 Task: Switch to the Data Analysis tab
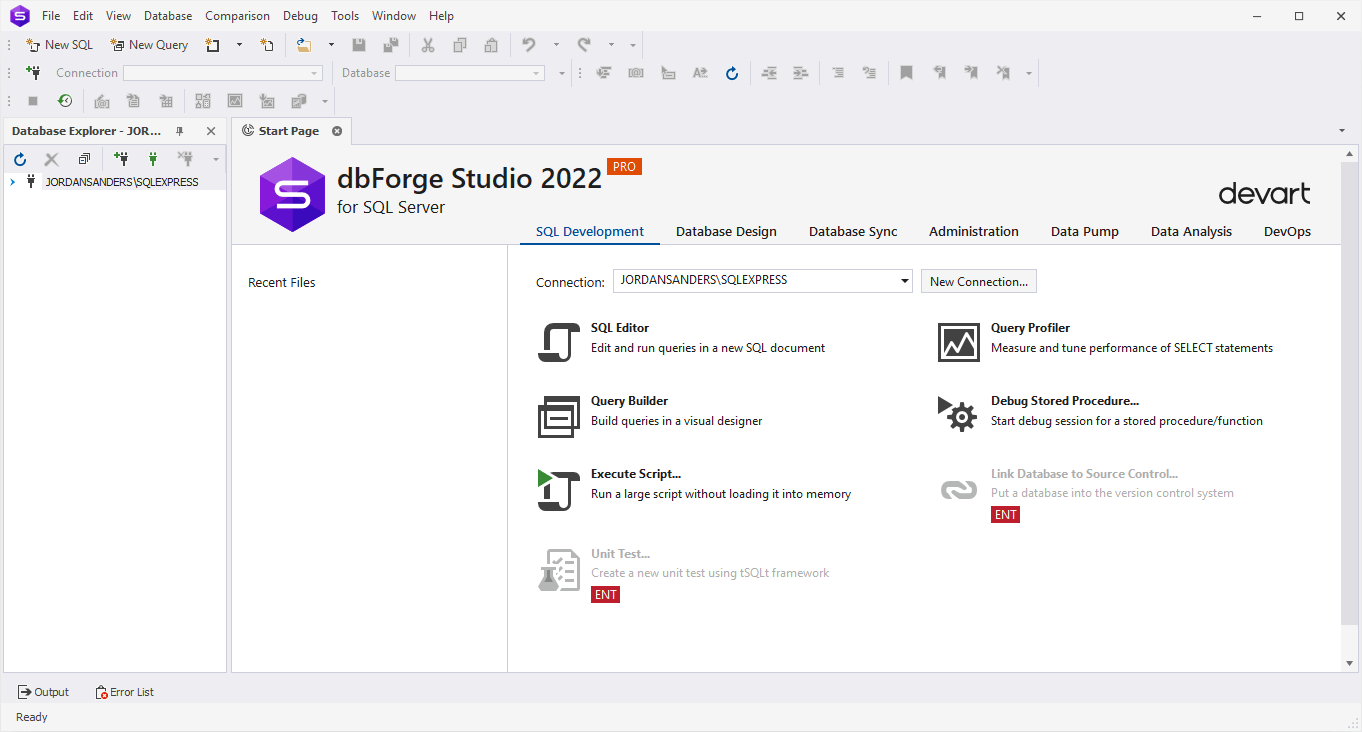point(1191,231)
